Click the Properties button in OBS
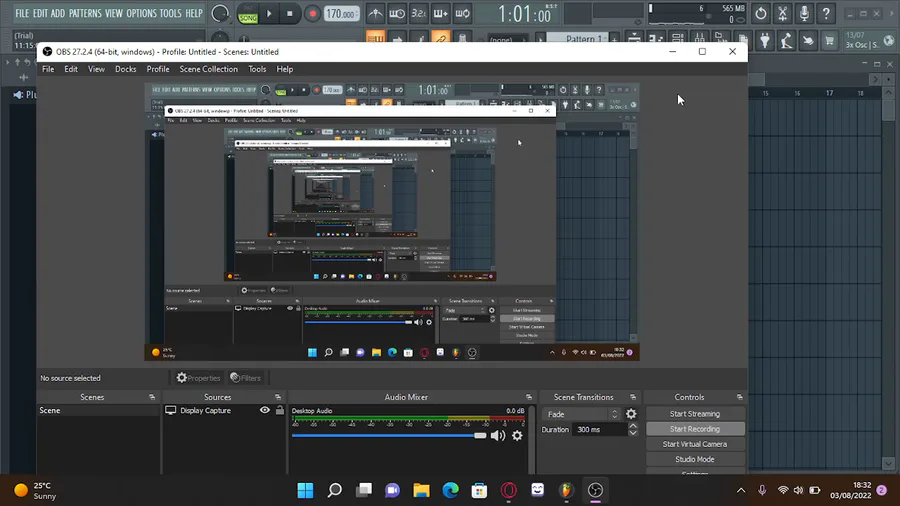Viewport: 900px width, 506px height. (199, 377)
